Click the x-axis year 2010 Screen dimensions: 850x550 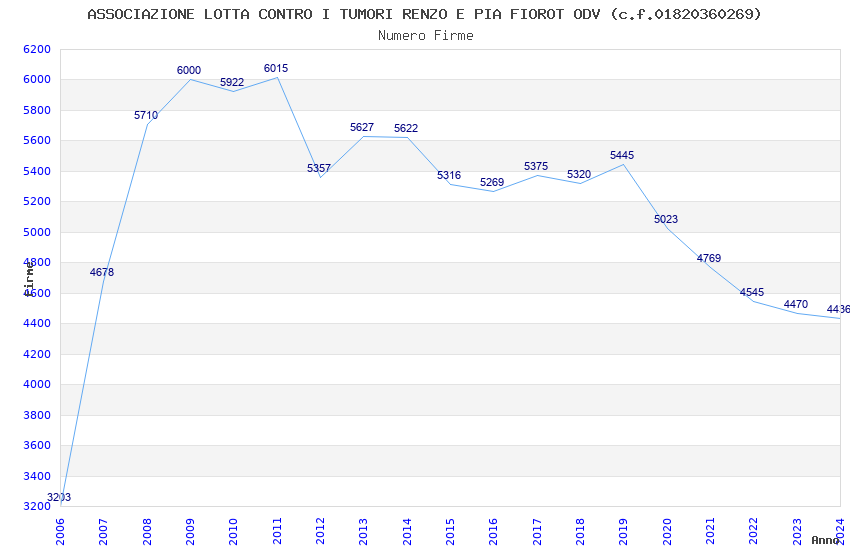click(x=233, y=532)
